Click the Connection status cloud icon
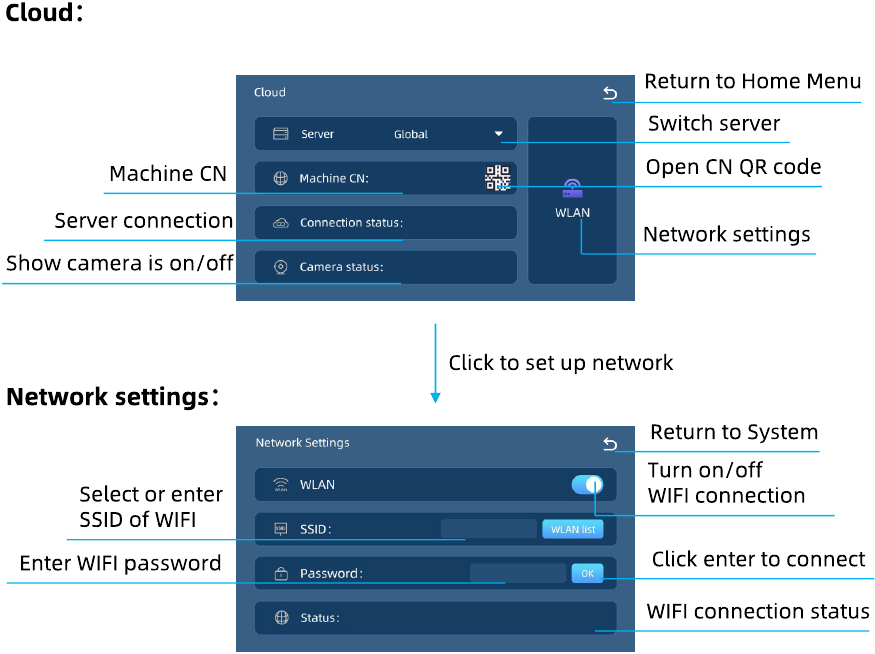 tap(281, 223)
